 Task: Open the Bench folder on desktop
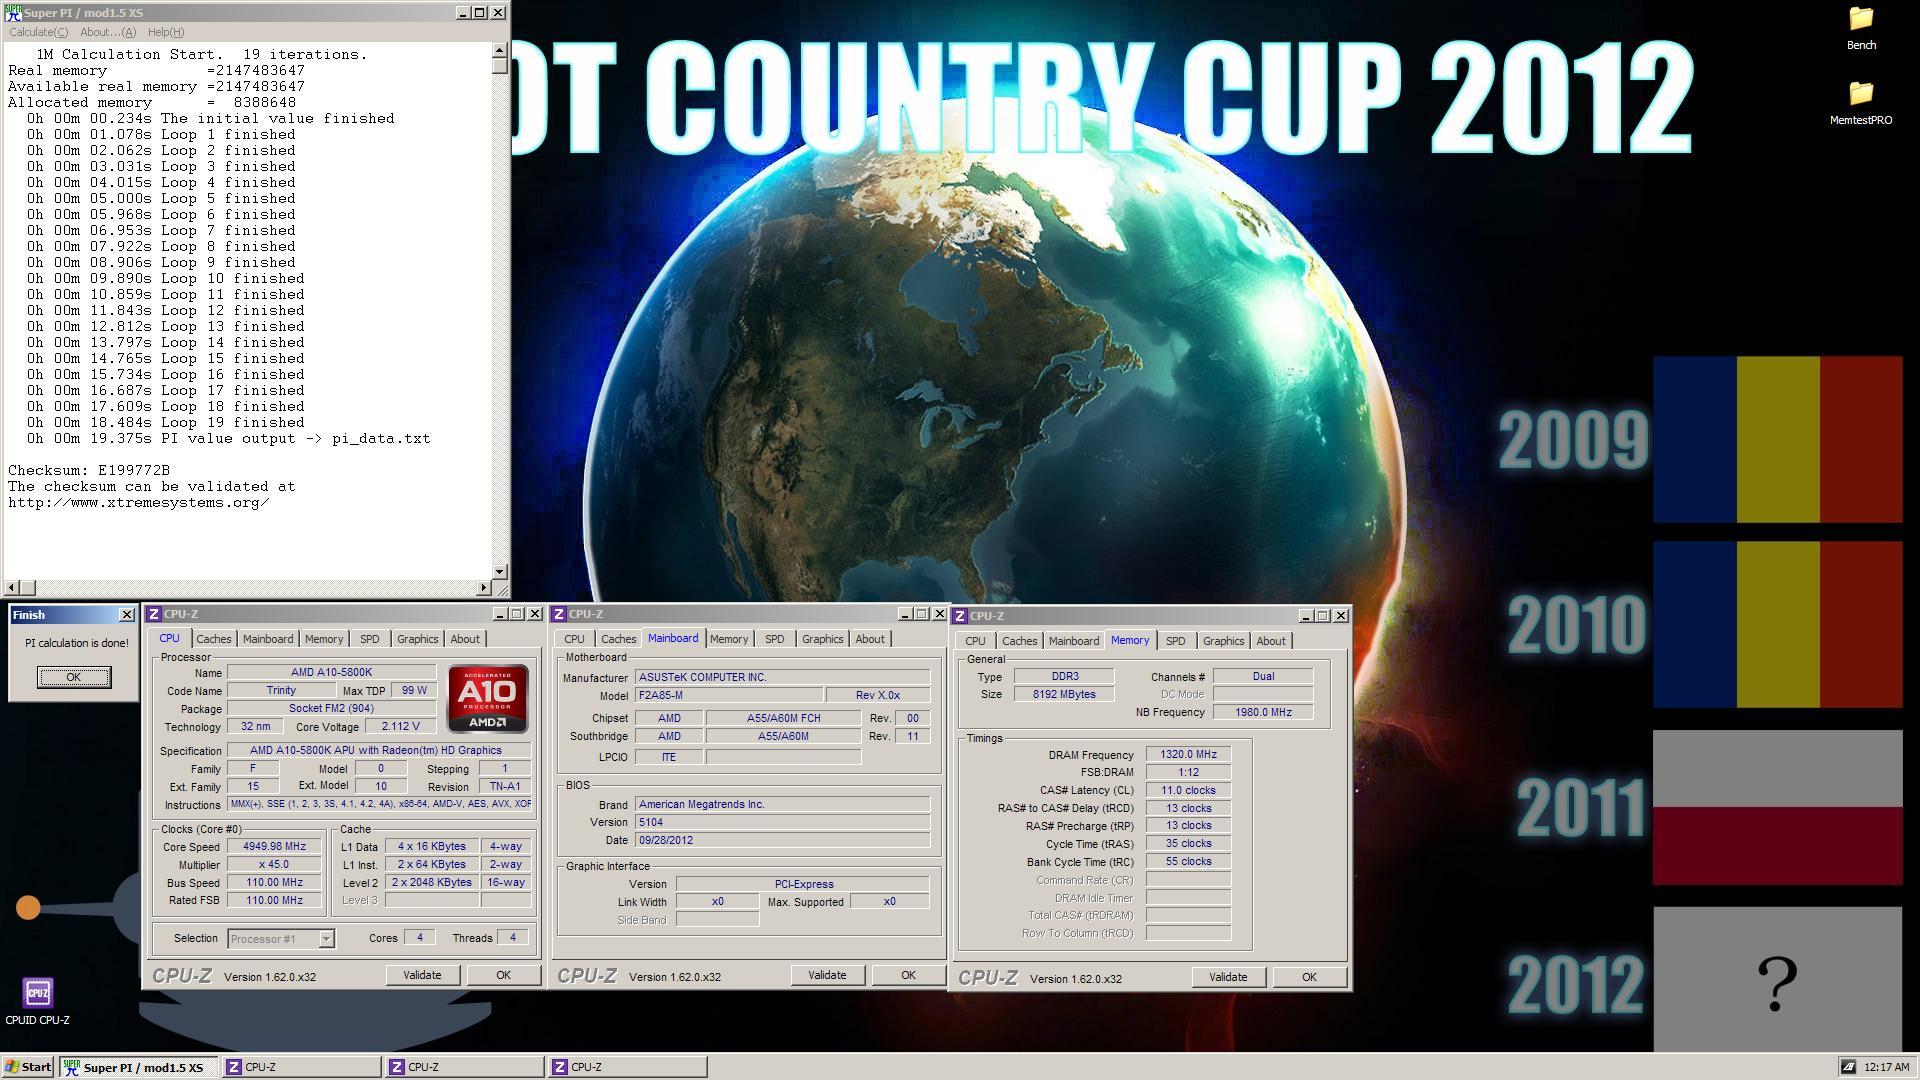coord(1860,28)
